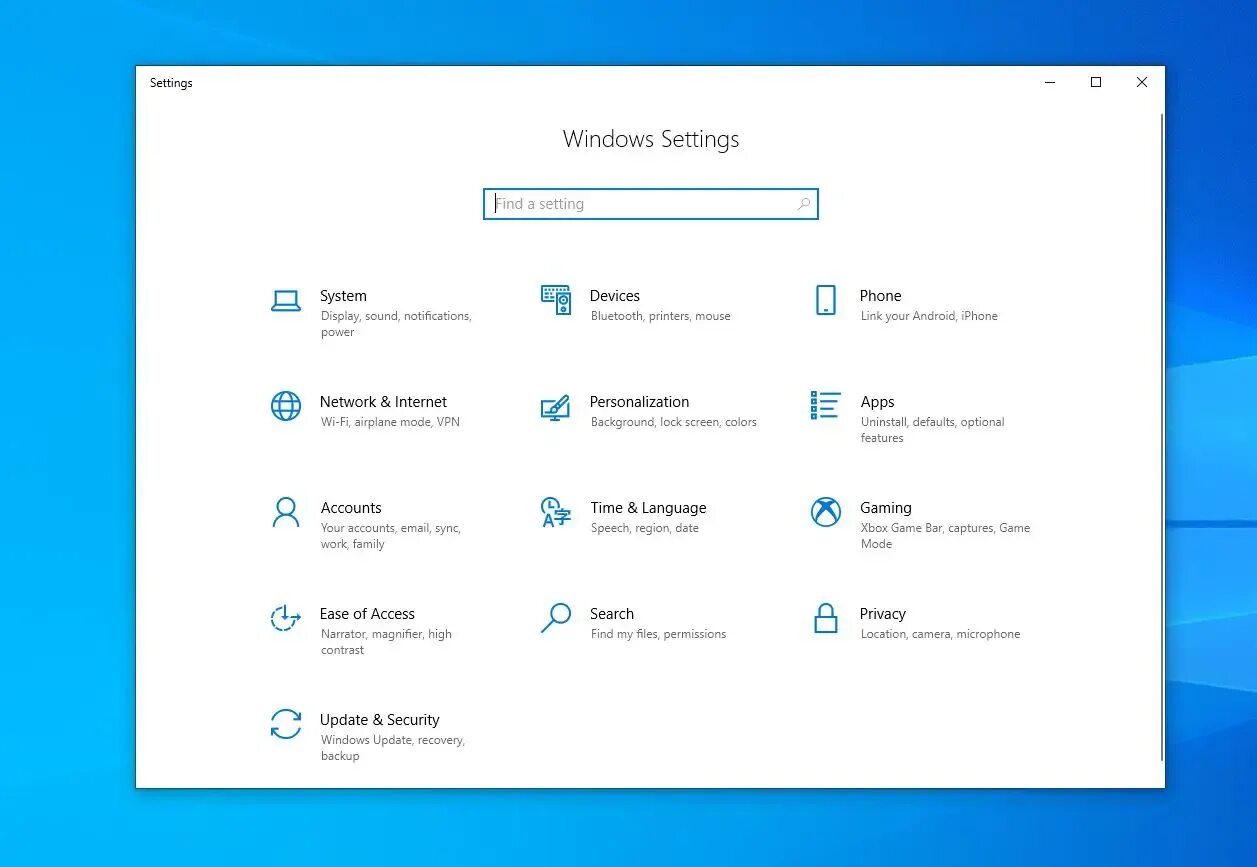
Task: Maximize the Settings window
Action: 1096,83
